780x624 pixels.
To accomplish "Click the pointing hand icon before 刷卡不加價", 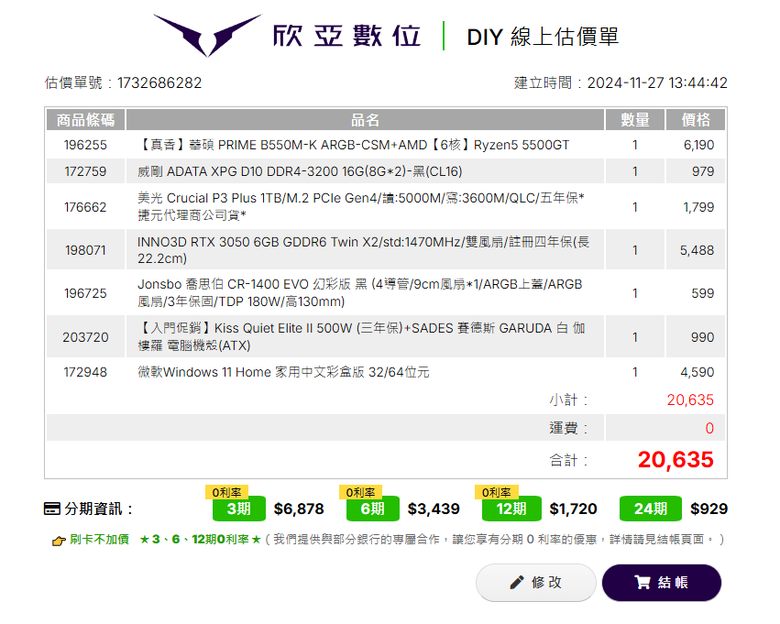I will tap(59, 540).
